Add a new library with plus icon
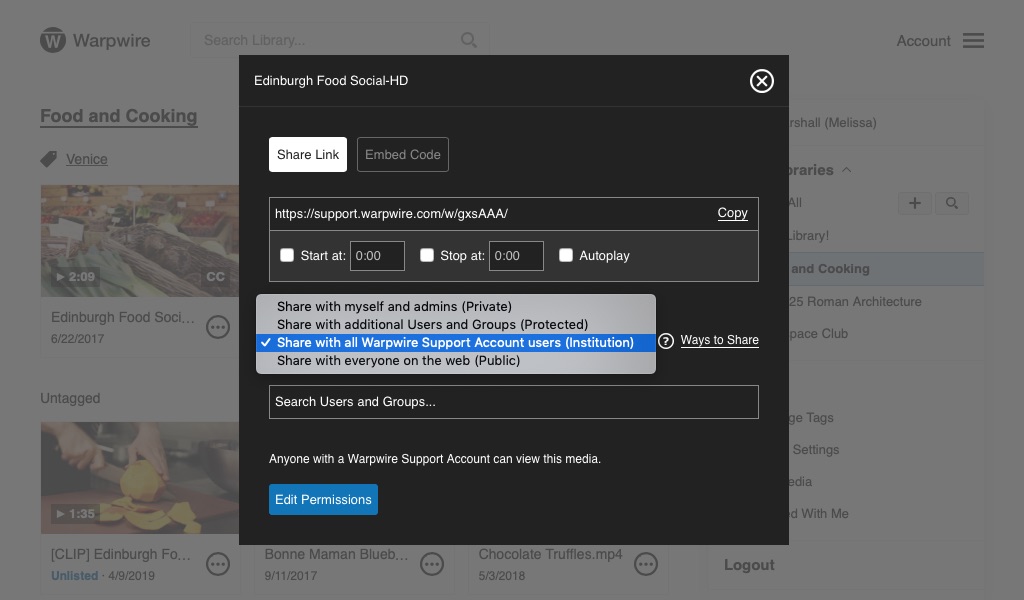This screenshot has width=1024, height=600. point(915,203)
